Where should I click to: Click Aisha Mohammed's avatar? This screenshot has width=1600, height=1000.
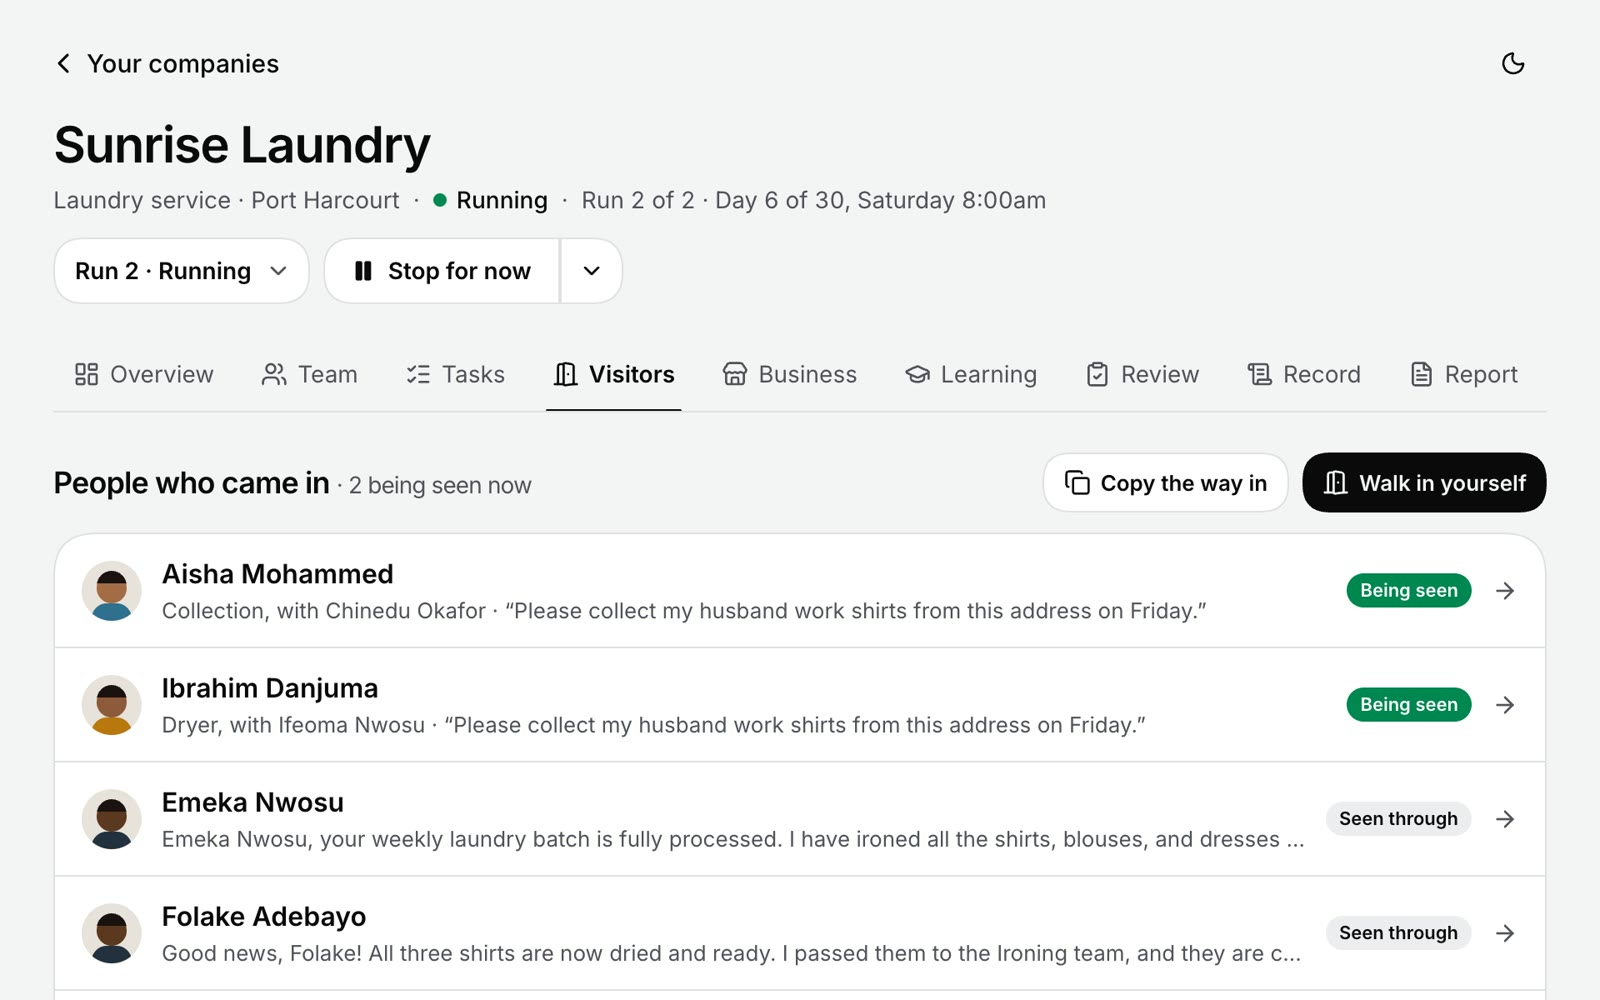click(x=111, y=591)
